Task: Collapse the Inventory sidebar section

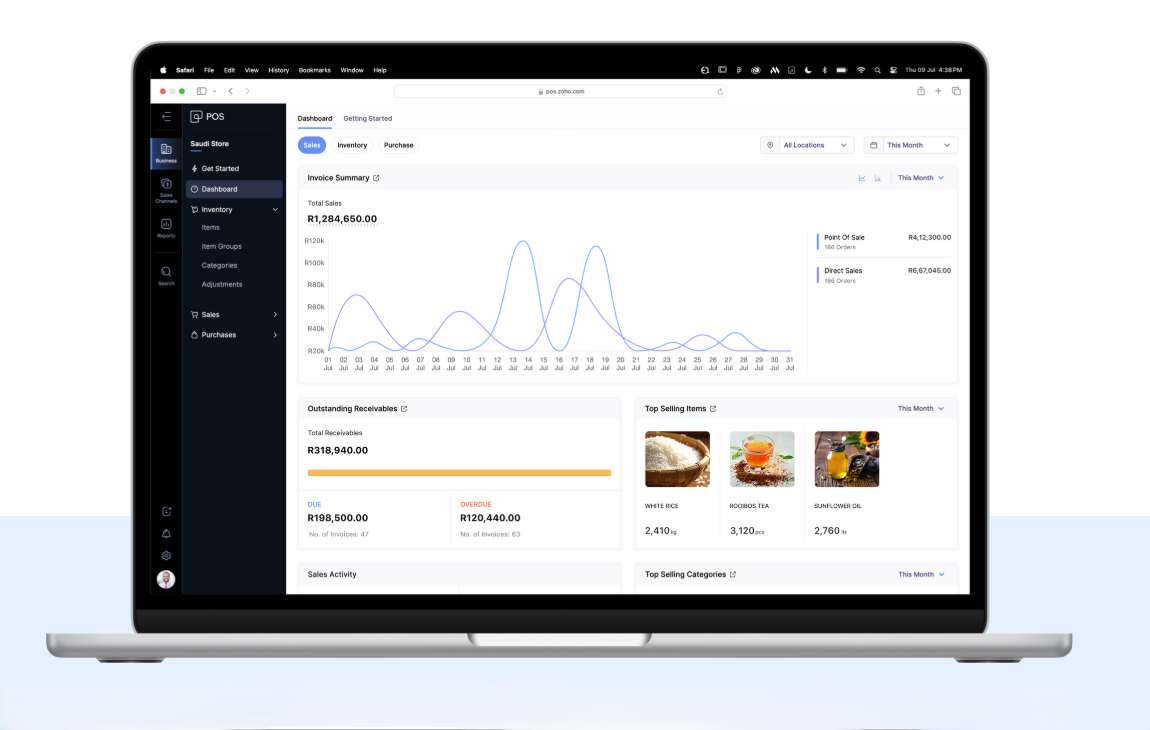Action: click(275, 210)
